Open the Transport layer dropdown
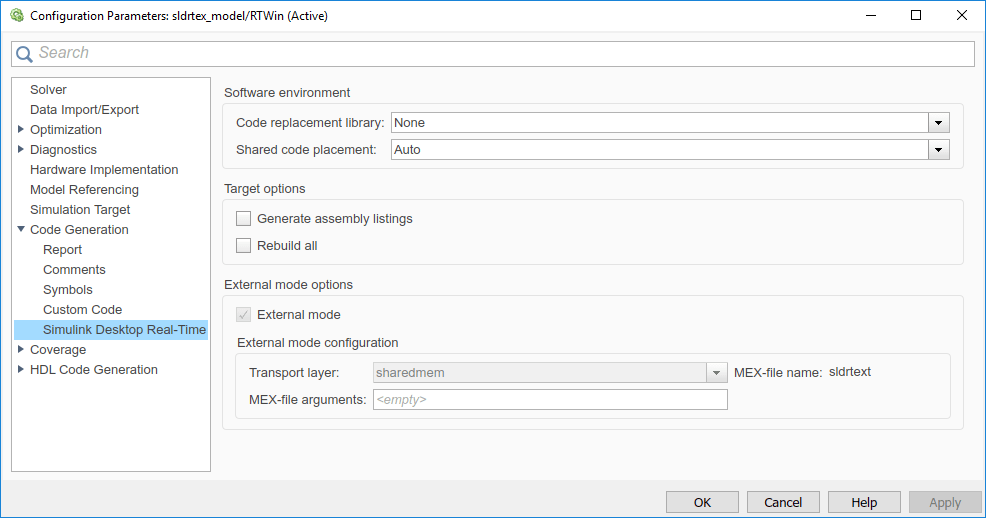The image size is (986, 518). (716, 373)
